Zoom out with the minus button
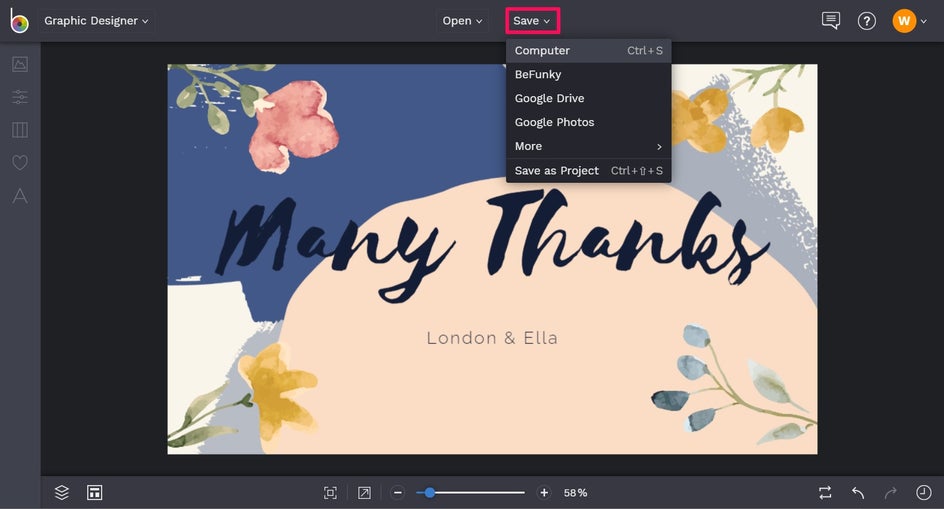This screenshot has height=509, width=944. pos(397,493)
